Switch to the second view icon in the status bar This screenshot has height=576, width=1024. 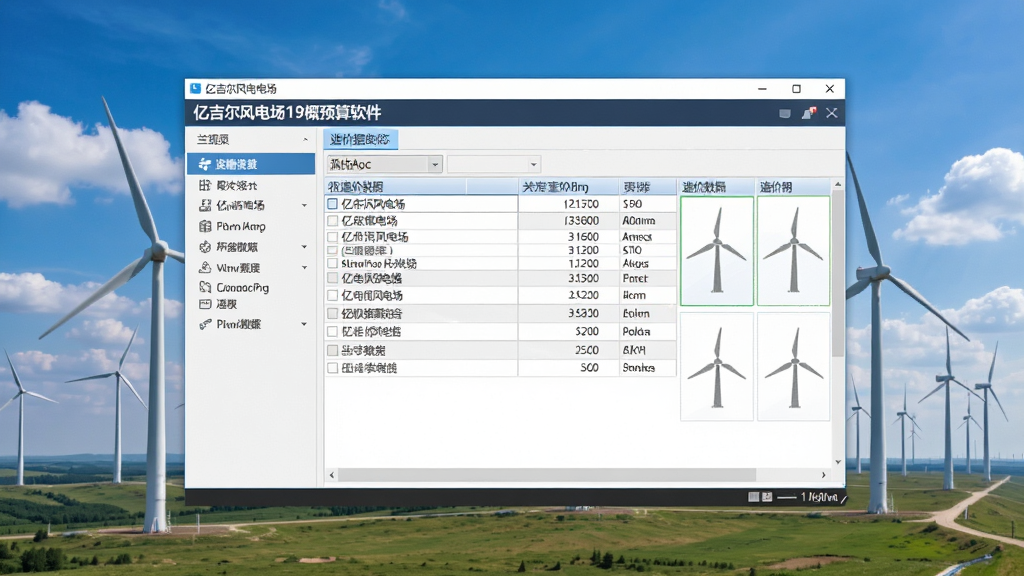[767, 497]
